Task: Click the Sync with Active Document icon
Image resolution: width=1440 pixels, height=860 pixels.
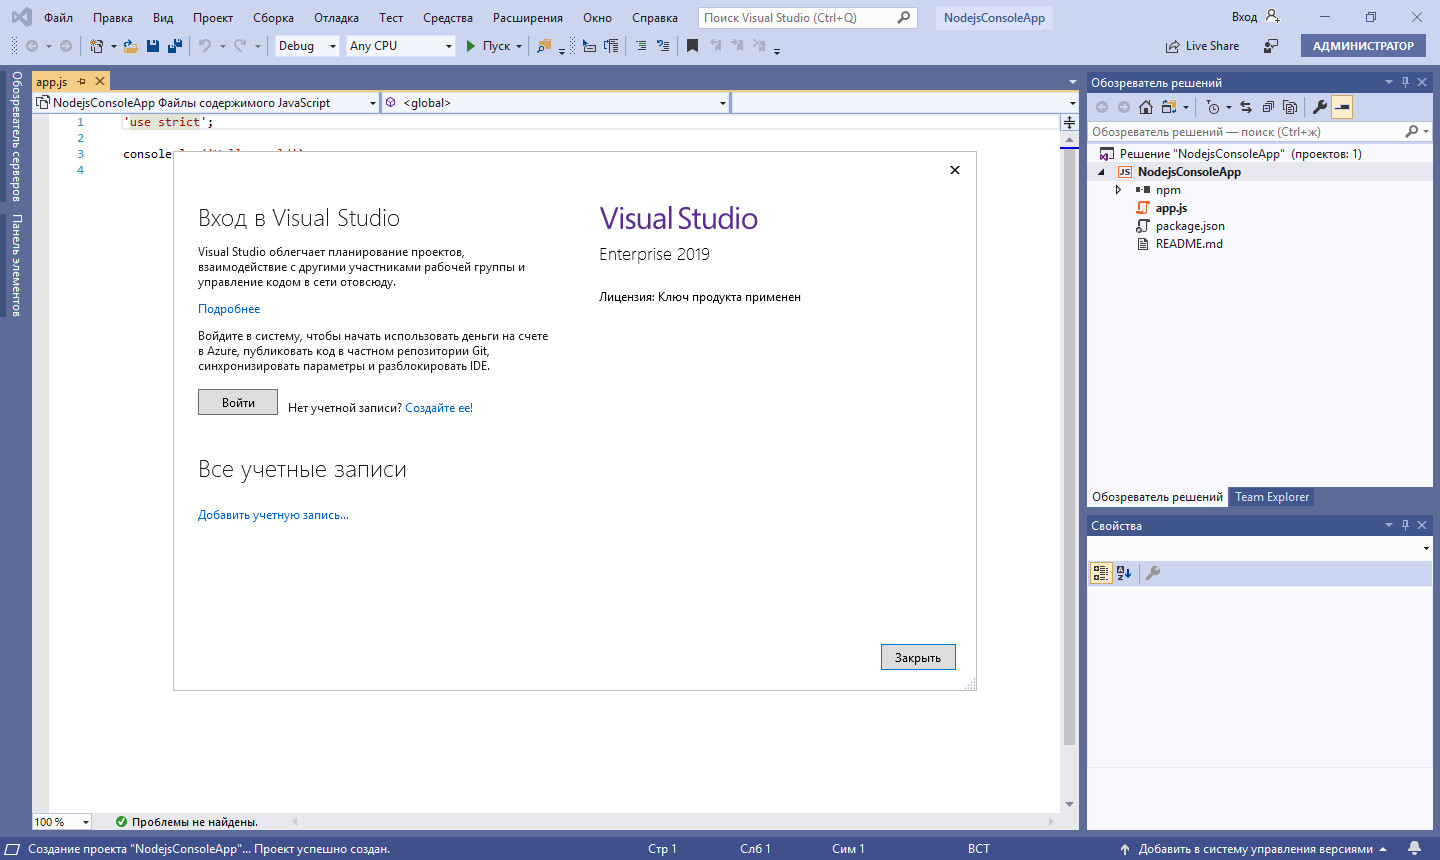Action: pos(1246,107)
